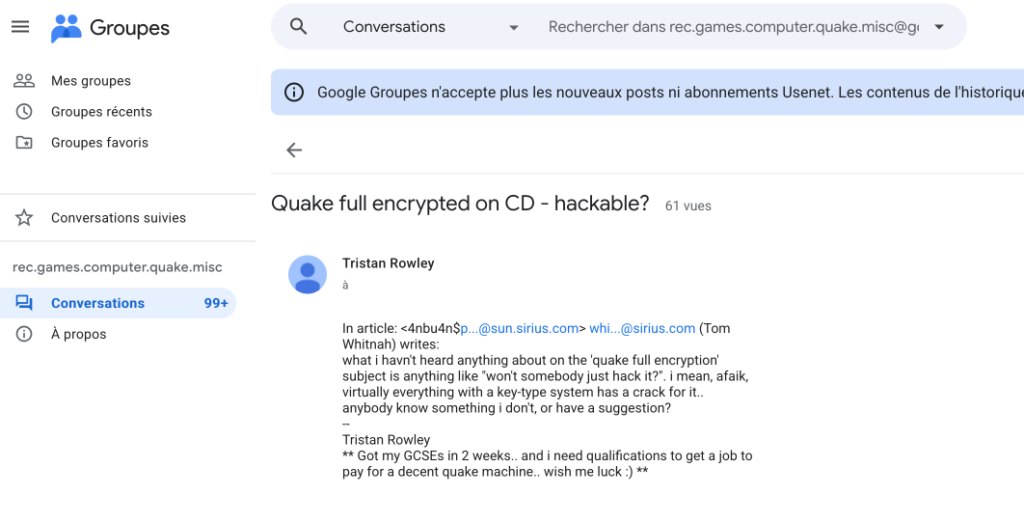This screenshot has width=1024, height=522.
Task: Open advanced search options arrow
Action: click(939, 27)
